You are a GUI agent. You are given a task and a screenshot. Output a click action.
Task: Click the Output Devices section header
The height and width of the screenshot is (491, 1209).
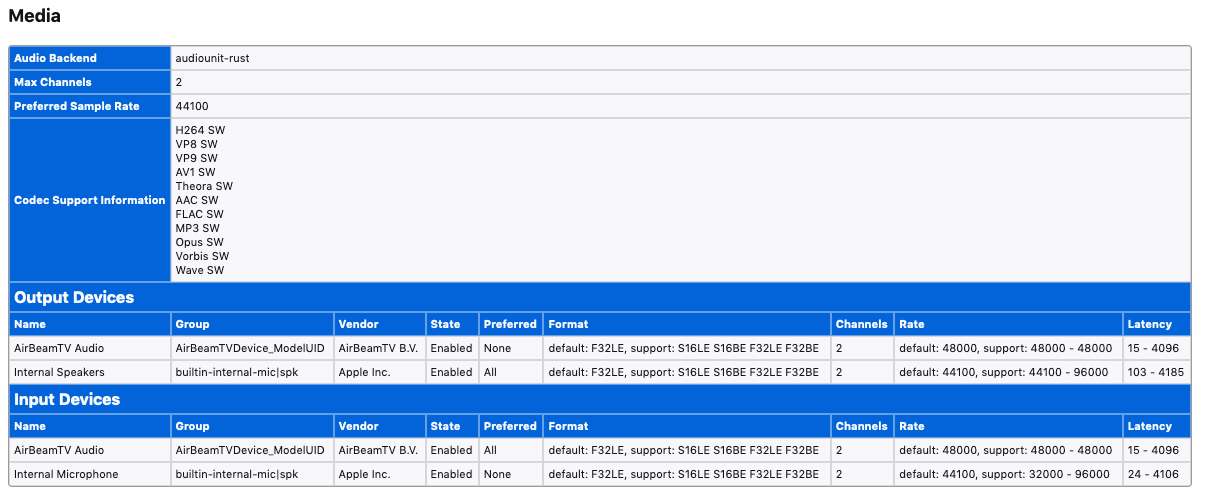click(x=74, y=297)
